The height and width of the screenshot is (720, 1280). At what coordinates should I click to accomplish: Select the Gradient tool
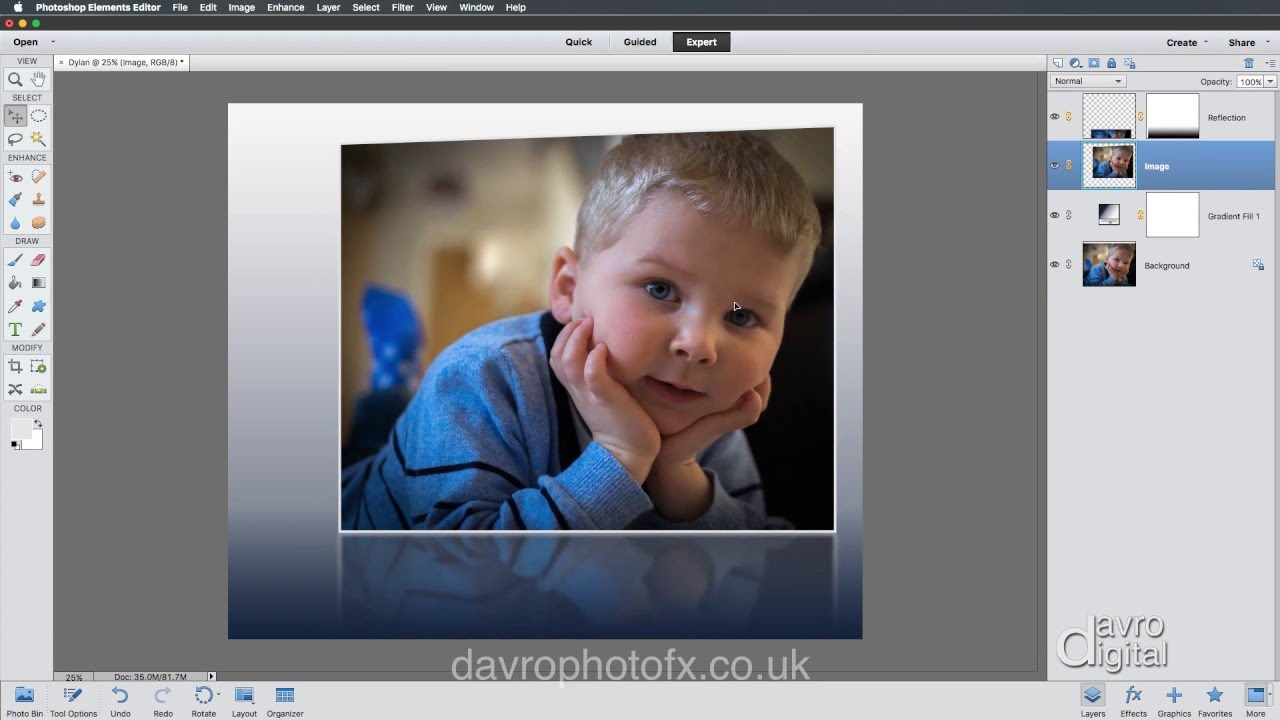pos(38,283)
